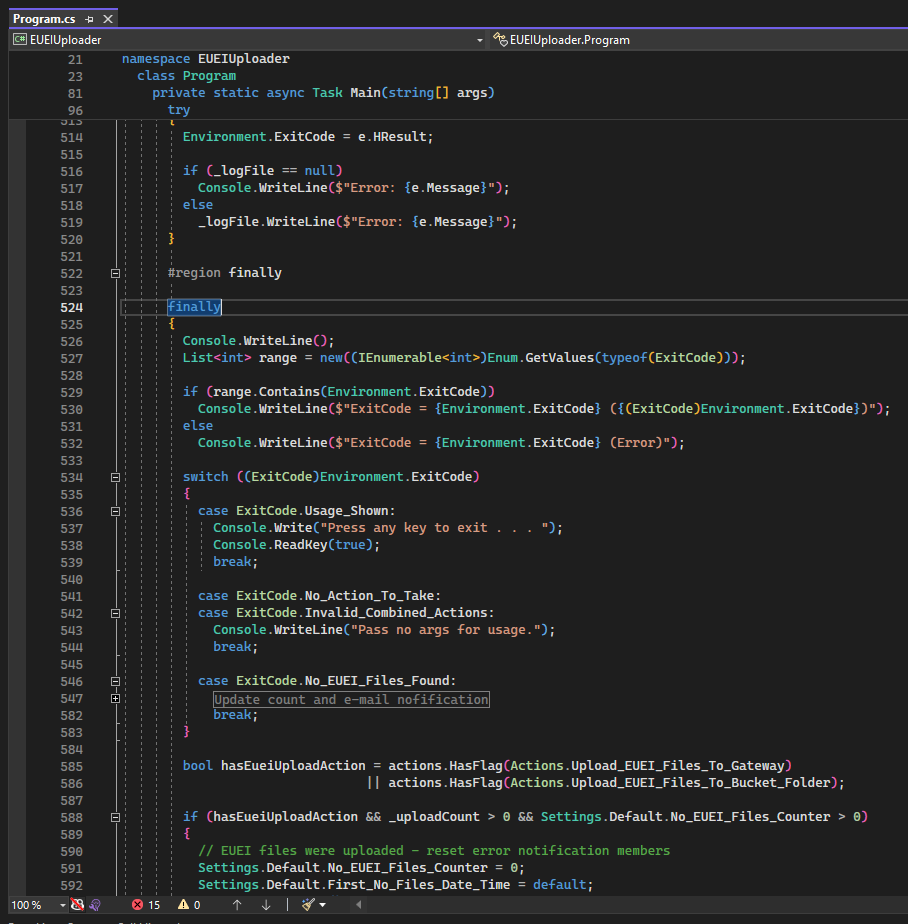908x924 pixels.
Task: Collapse the if block at line 588
Action: (115, 817)
